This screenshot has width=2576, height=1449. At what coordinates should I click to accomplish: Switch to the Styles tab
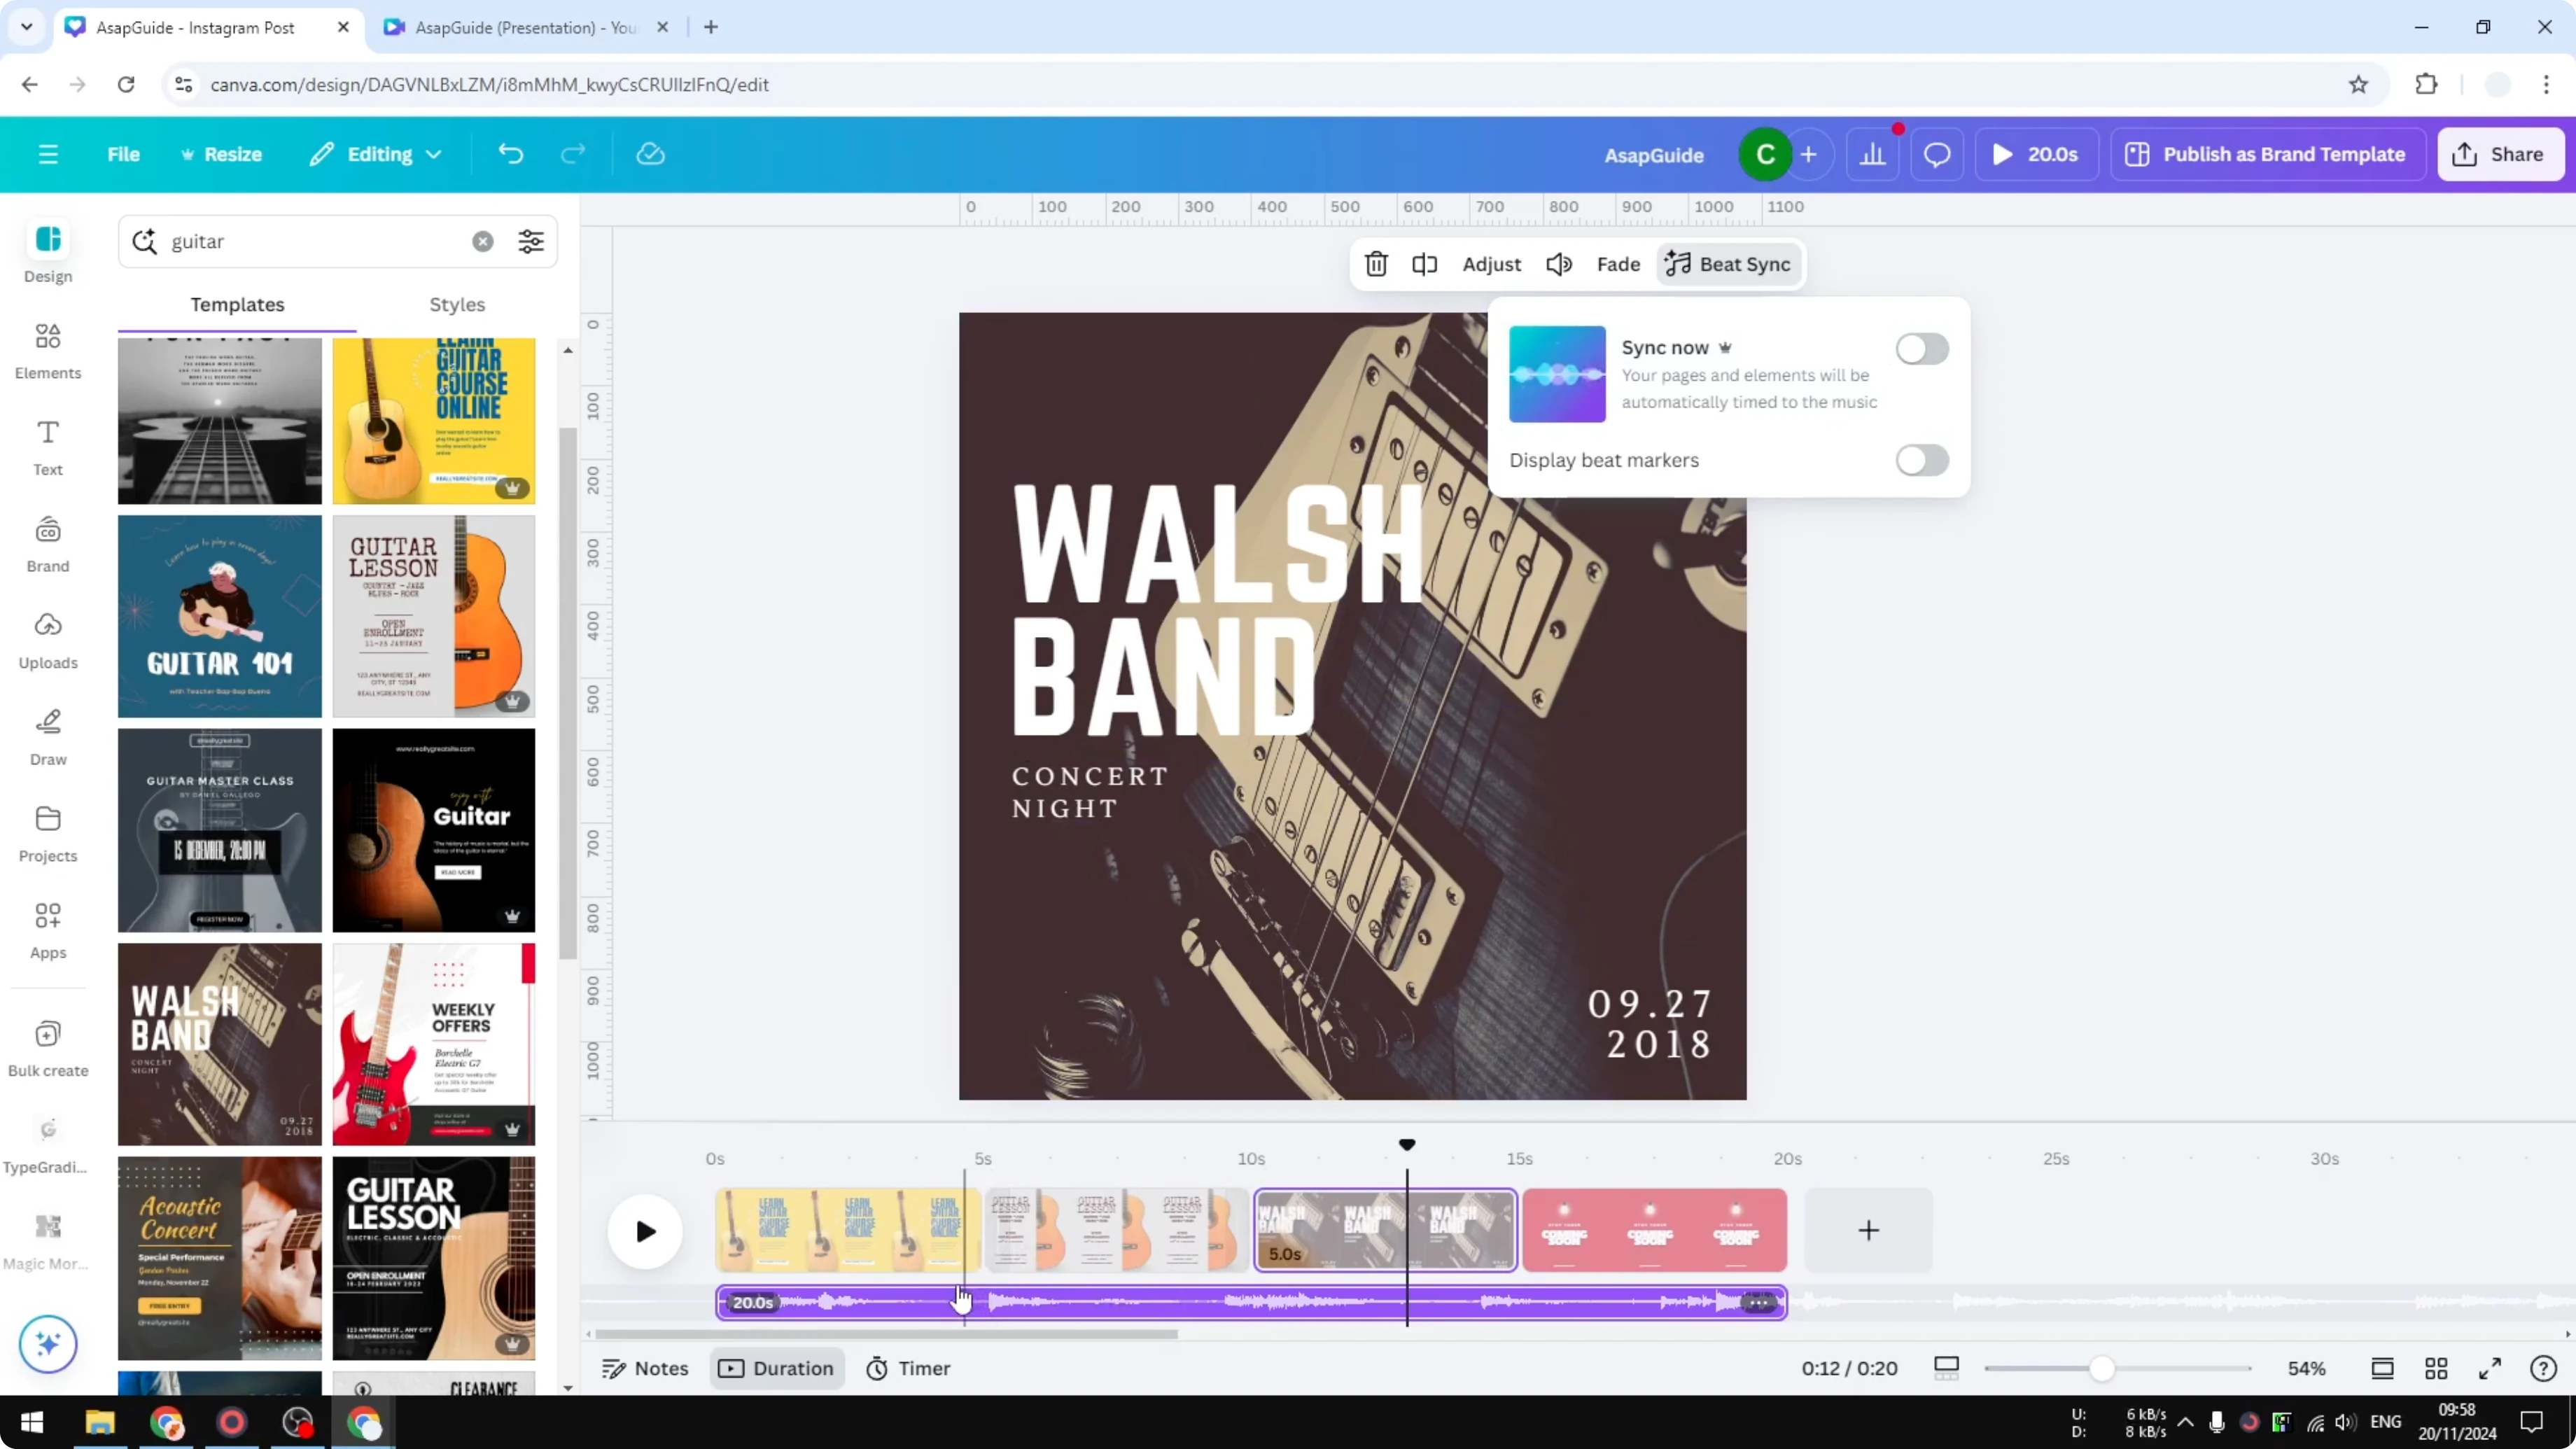(456, 305)
